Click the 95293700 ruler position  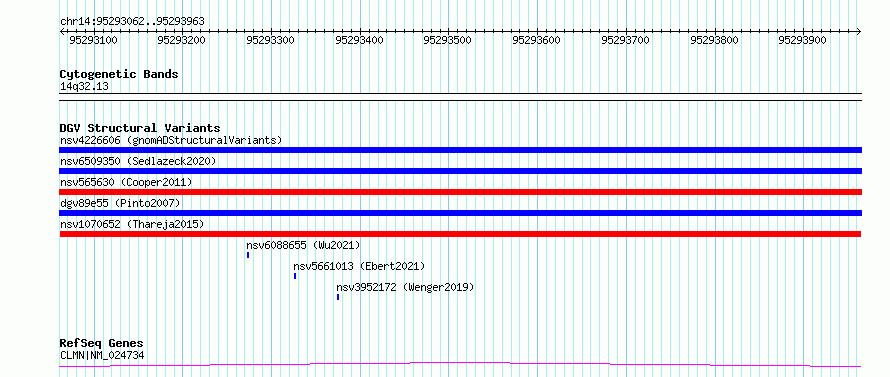click(x=625, y=40)
